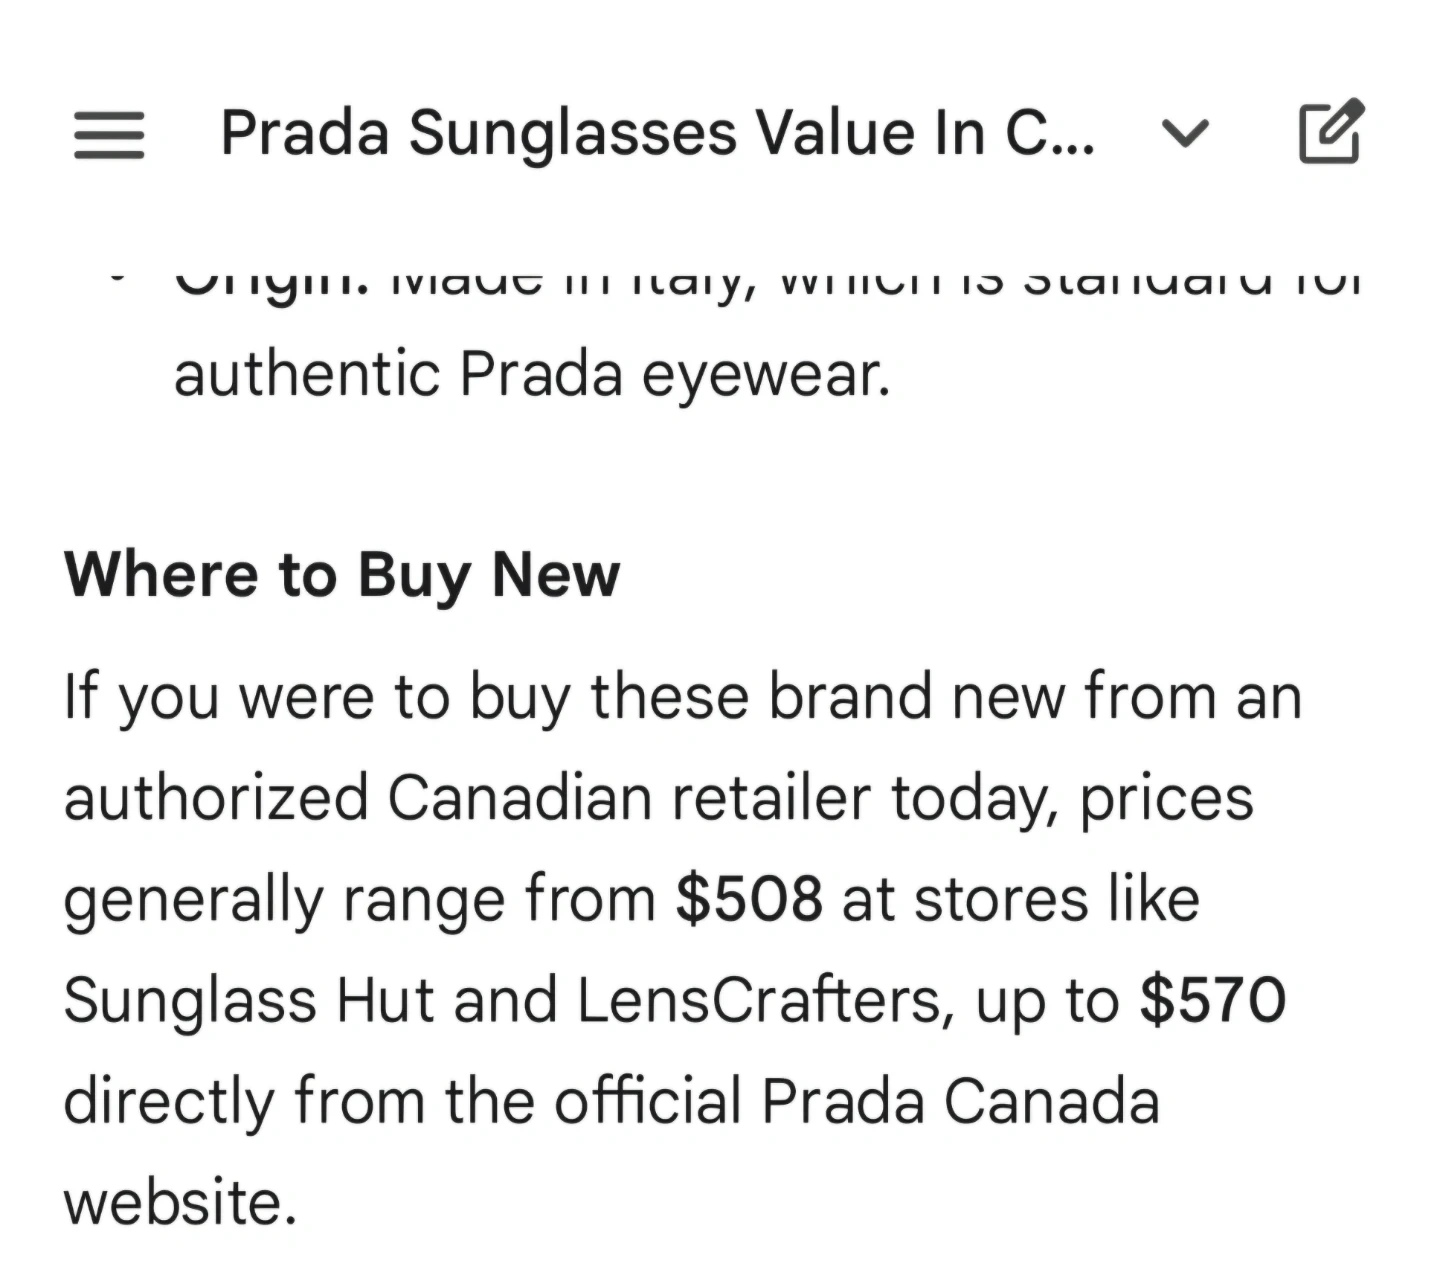Click the partially hidden 'Origin' bullet line

(765, 282)
